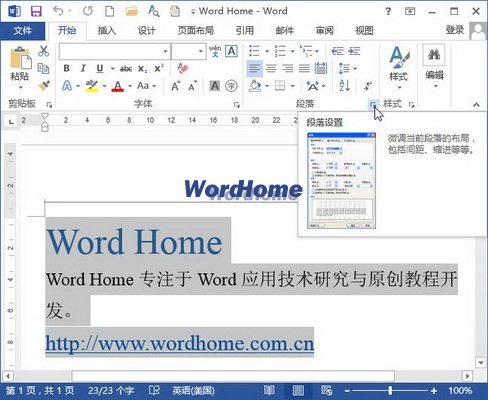Apply distributed alignment
The width and height of the screenshot is (488, 400).
(321, 68)
